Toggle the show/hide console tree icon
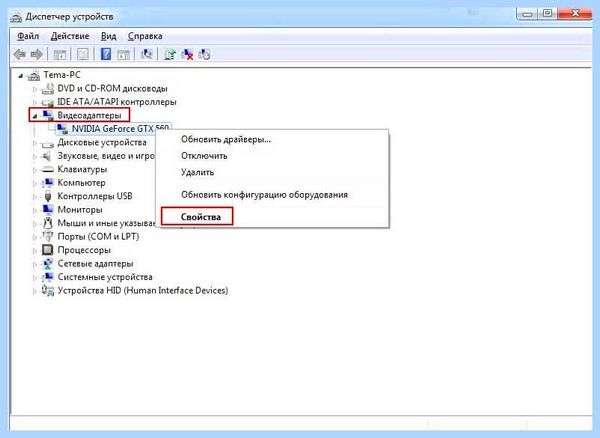600x438 pixels. pyautogui.click(x=60, y=54)
